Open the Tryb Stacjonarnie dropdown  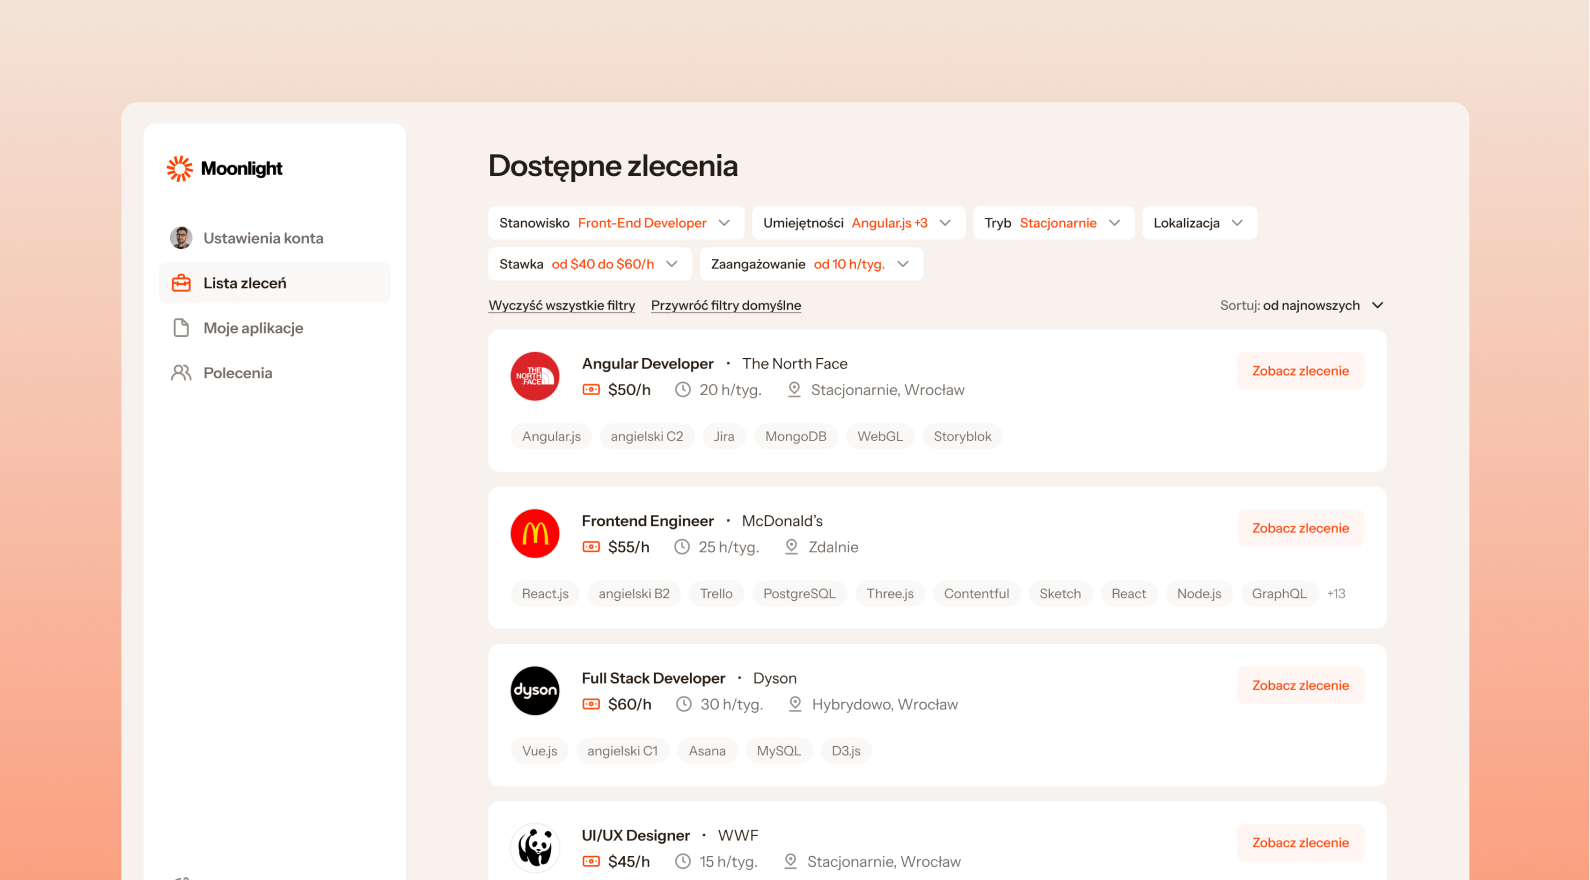pos(1054,223)
